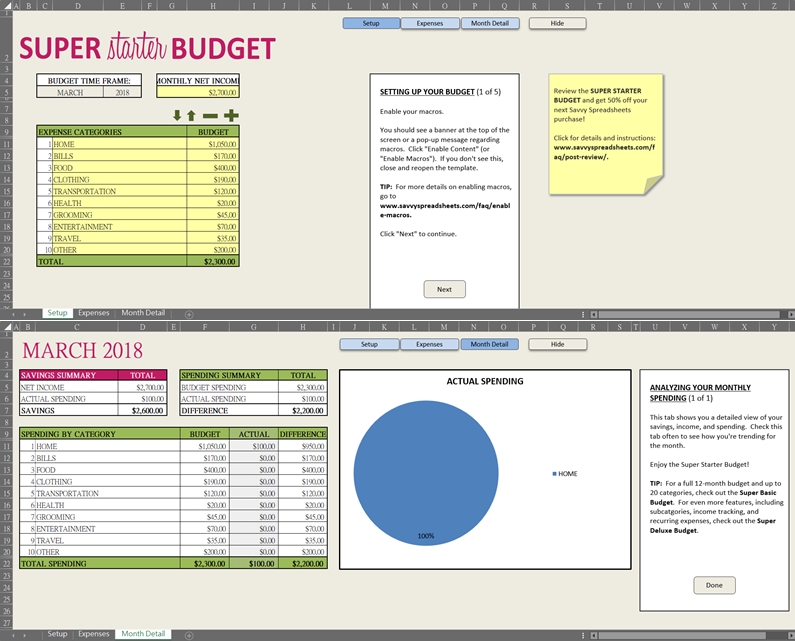Select the HOME actual $100.00 cell in Month Detail
Viewport: 795px width, 641px height.
click(254, 446)
